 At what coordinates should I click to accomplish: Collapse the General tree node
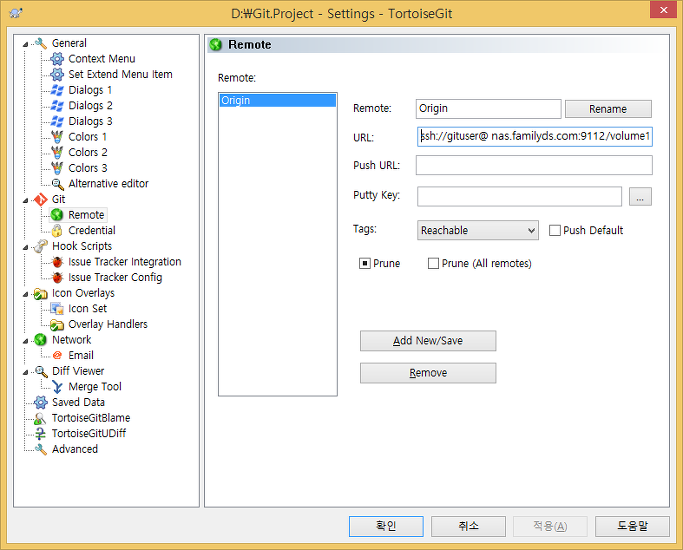[25, 44]
